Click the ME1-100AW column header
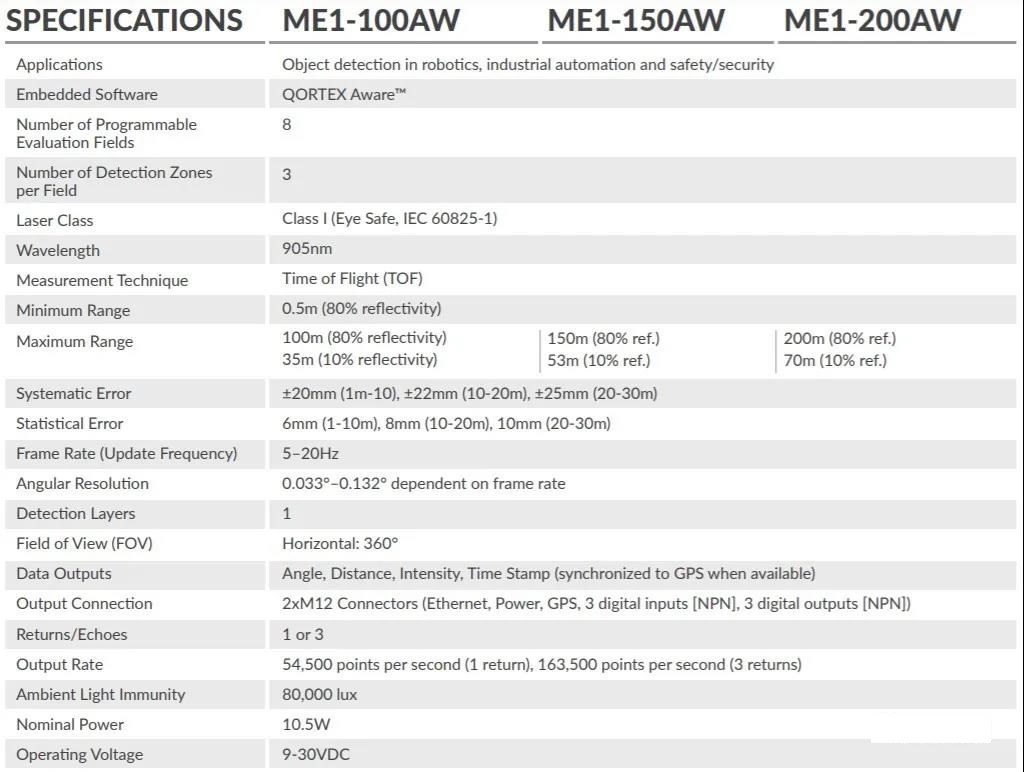Screen dimensions: 1024x772 pyautogui.click(x=371, y=20)
